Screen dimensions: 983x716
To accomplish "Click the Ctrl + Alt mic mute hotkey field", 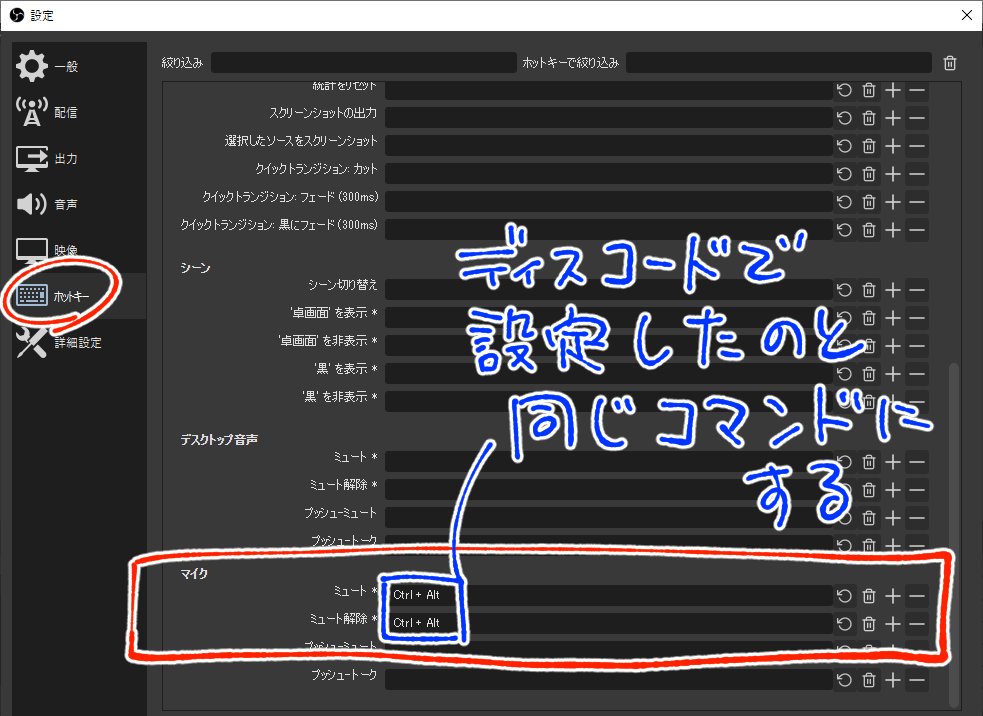I will click(x=420, y=595).
